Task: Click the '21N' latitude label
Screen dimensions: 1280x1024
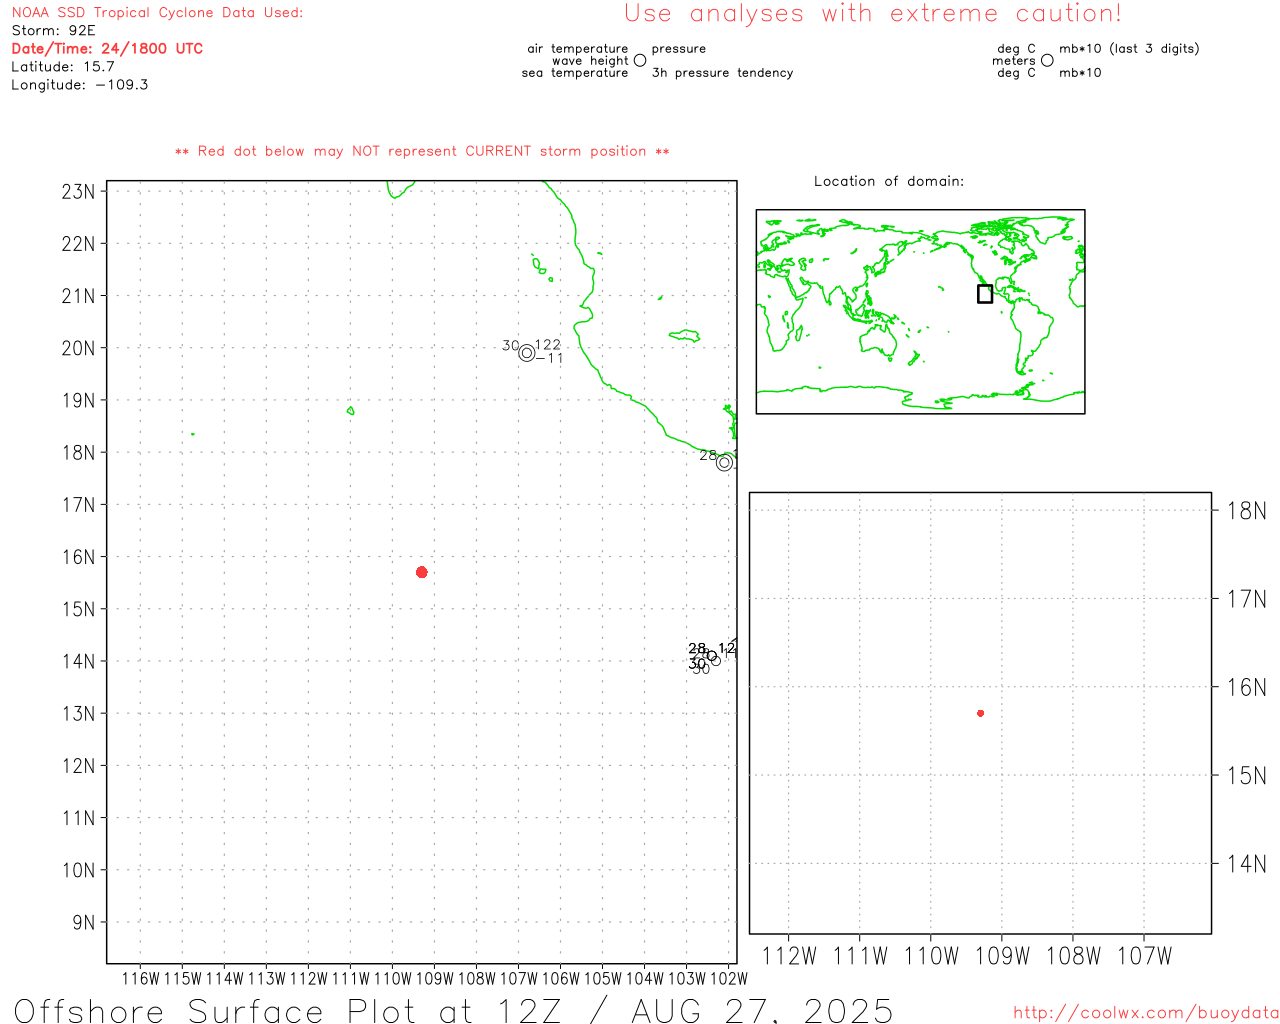Action: [79, 296]
